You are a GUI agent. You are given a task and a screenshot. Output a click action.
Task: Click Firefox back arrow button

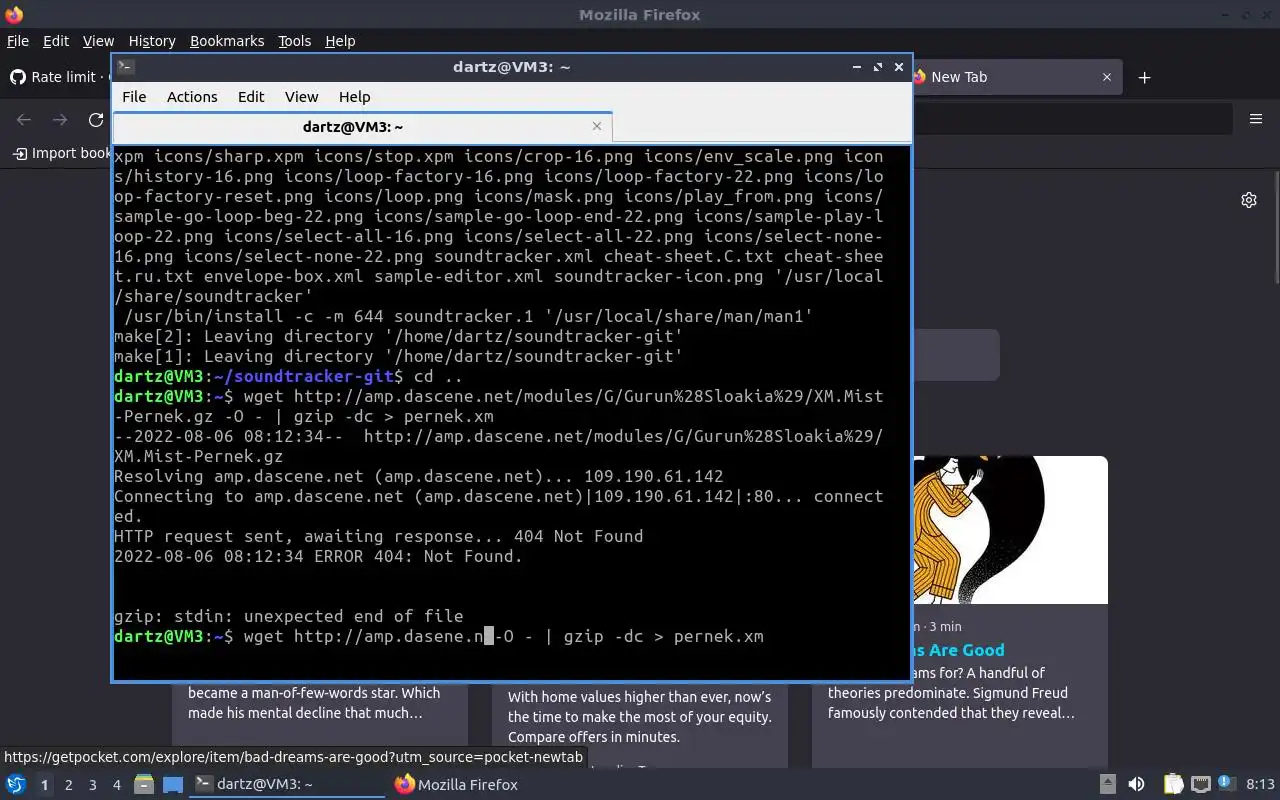click(x=24, y=120)
